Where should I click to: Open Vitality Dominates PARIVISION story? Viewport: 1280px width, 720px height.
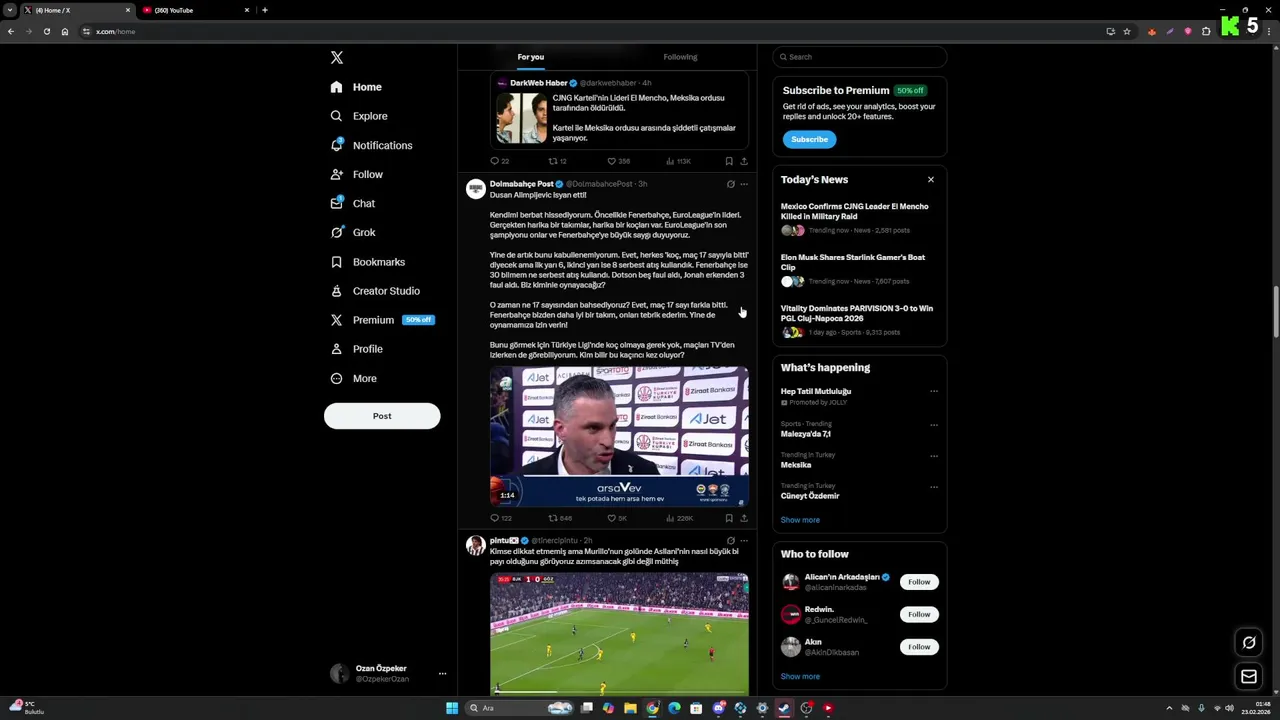pos(859,322)
